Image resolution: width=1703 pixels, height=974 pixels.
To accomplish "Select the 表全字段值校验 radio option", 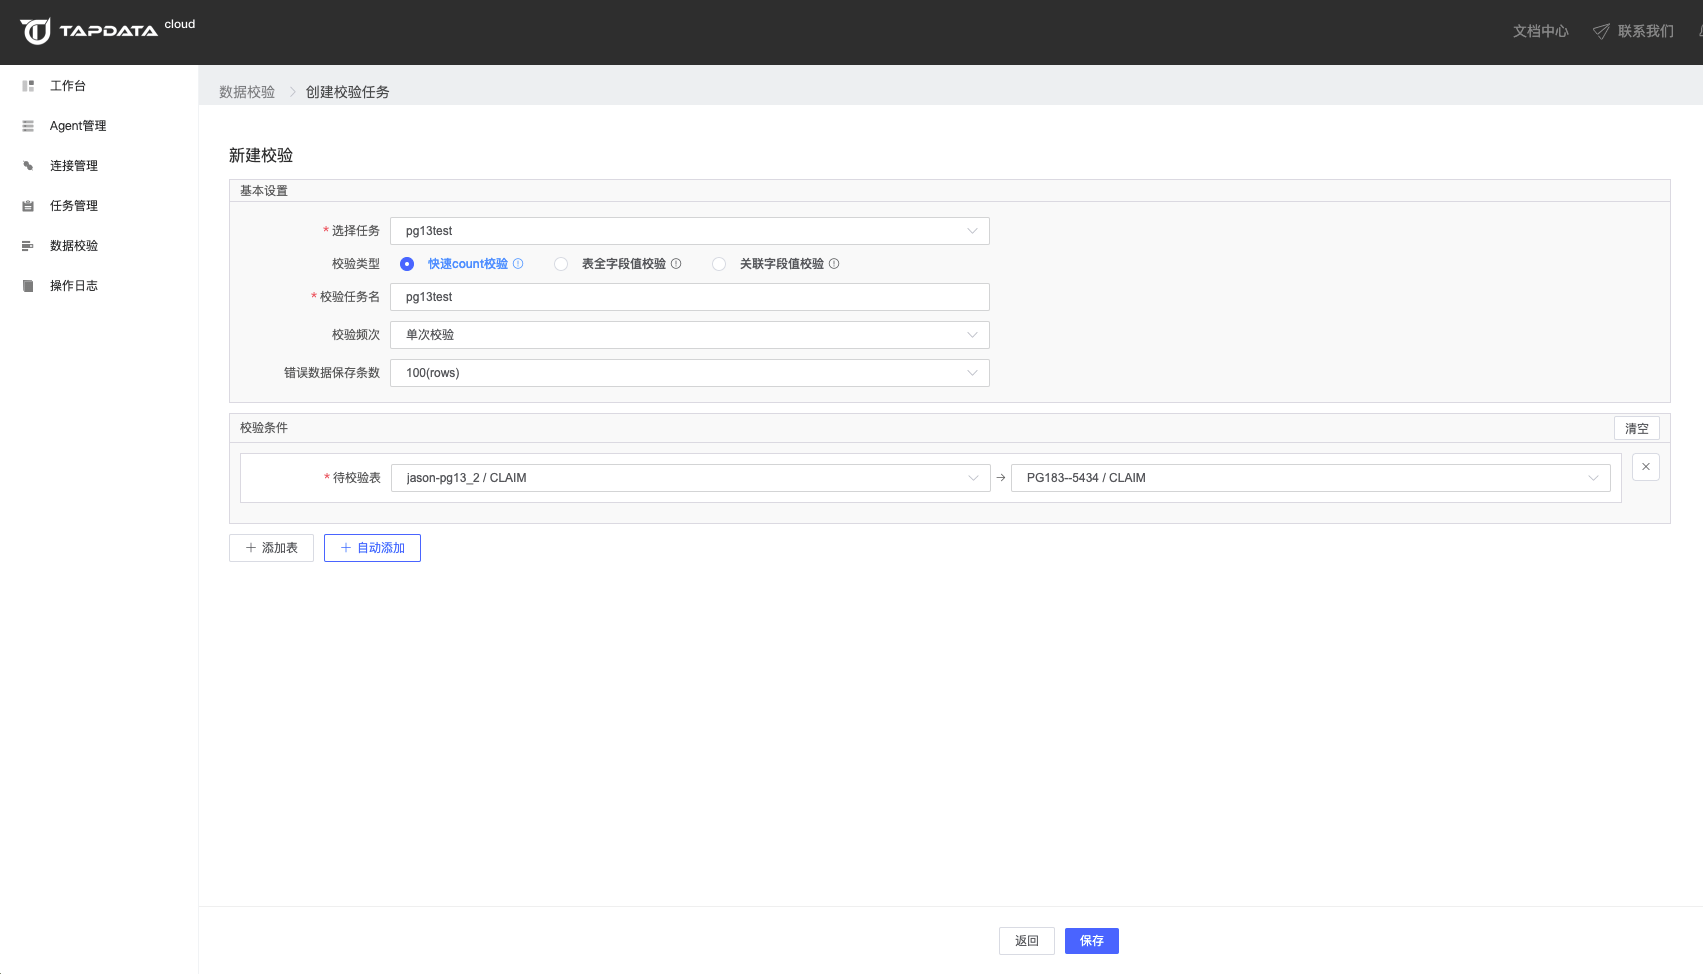I will click(x=561, y=264).
